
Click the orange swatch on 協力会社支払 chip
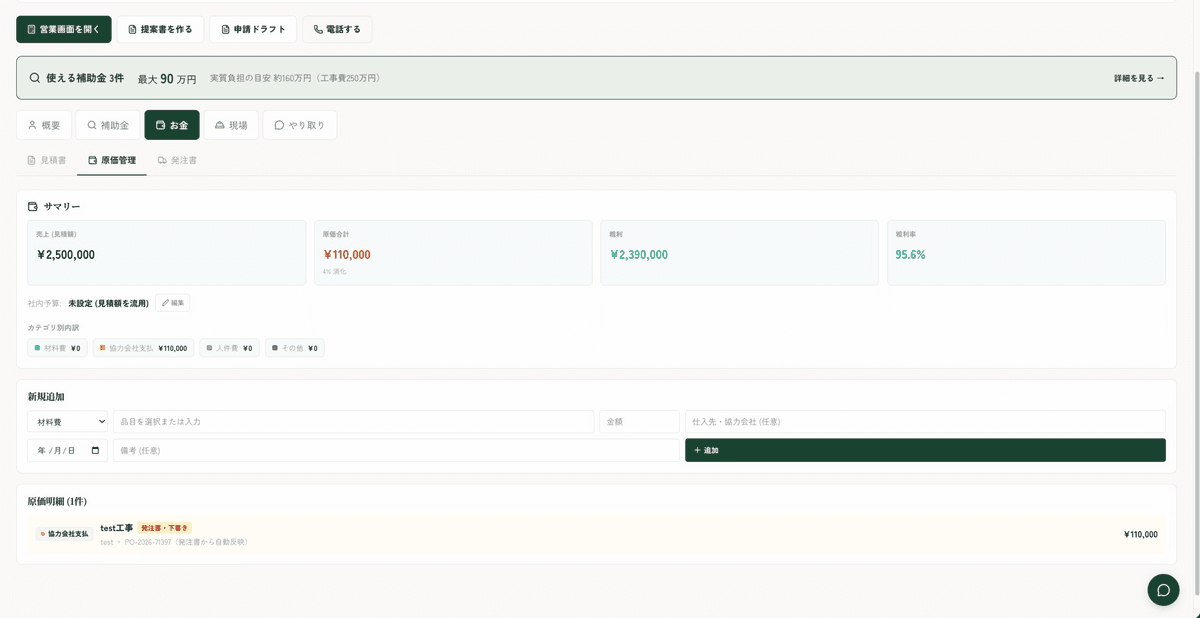tap(103, 348)
